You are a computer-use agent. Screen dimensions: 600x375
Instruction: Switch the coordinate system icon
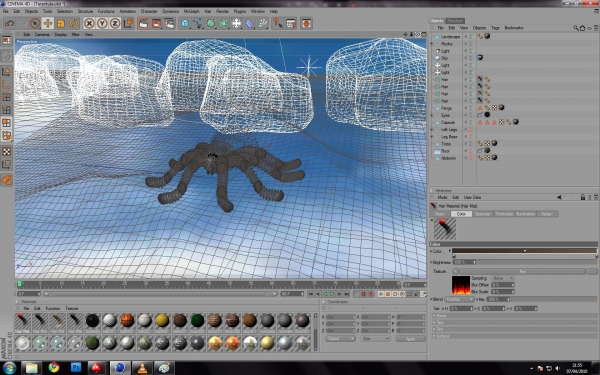128,23
